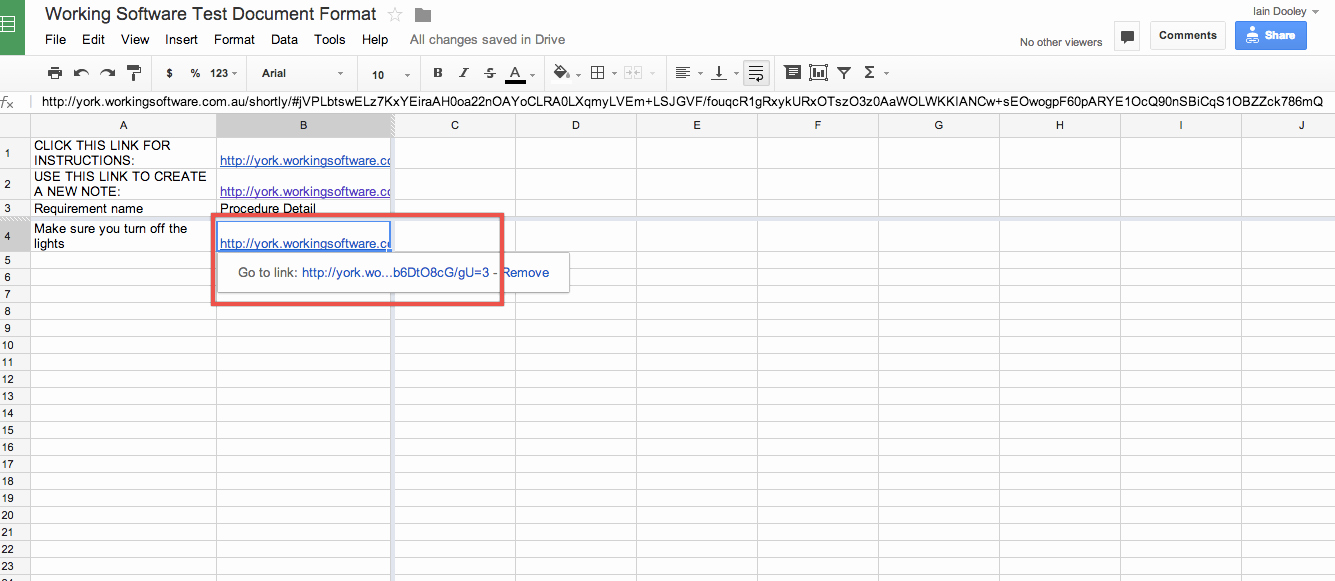Expand the vertical align dropdown arrow

pyautogui.click(x=736, y=75)
